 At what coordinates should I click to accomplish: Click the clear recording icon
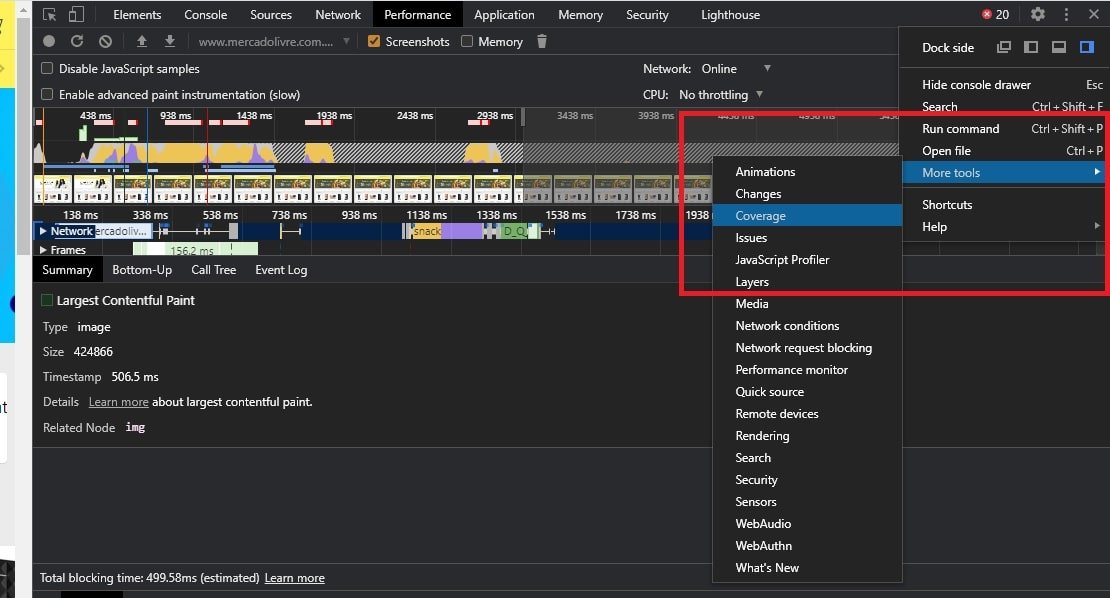pos(105,41)
